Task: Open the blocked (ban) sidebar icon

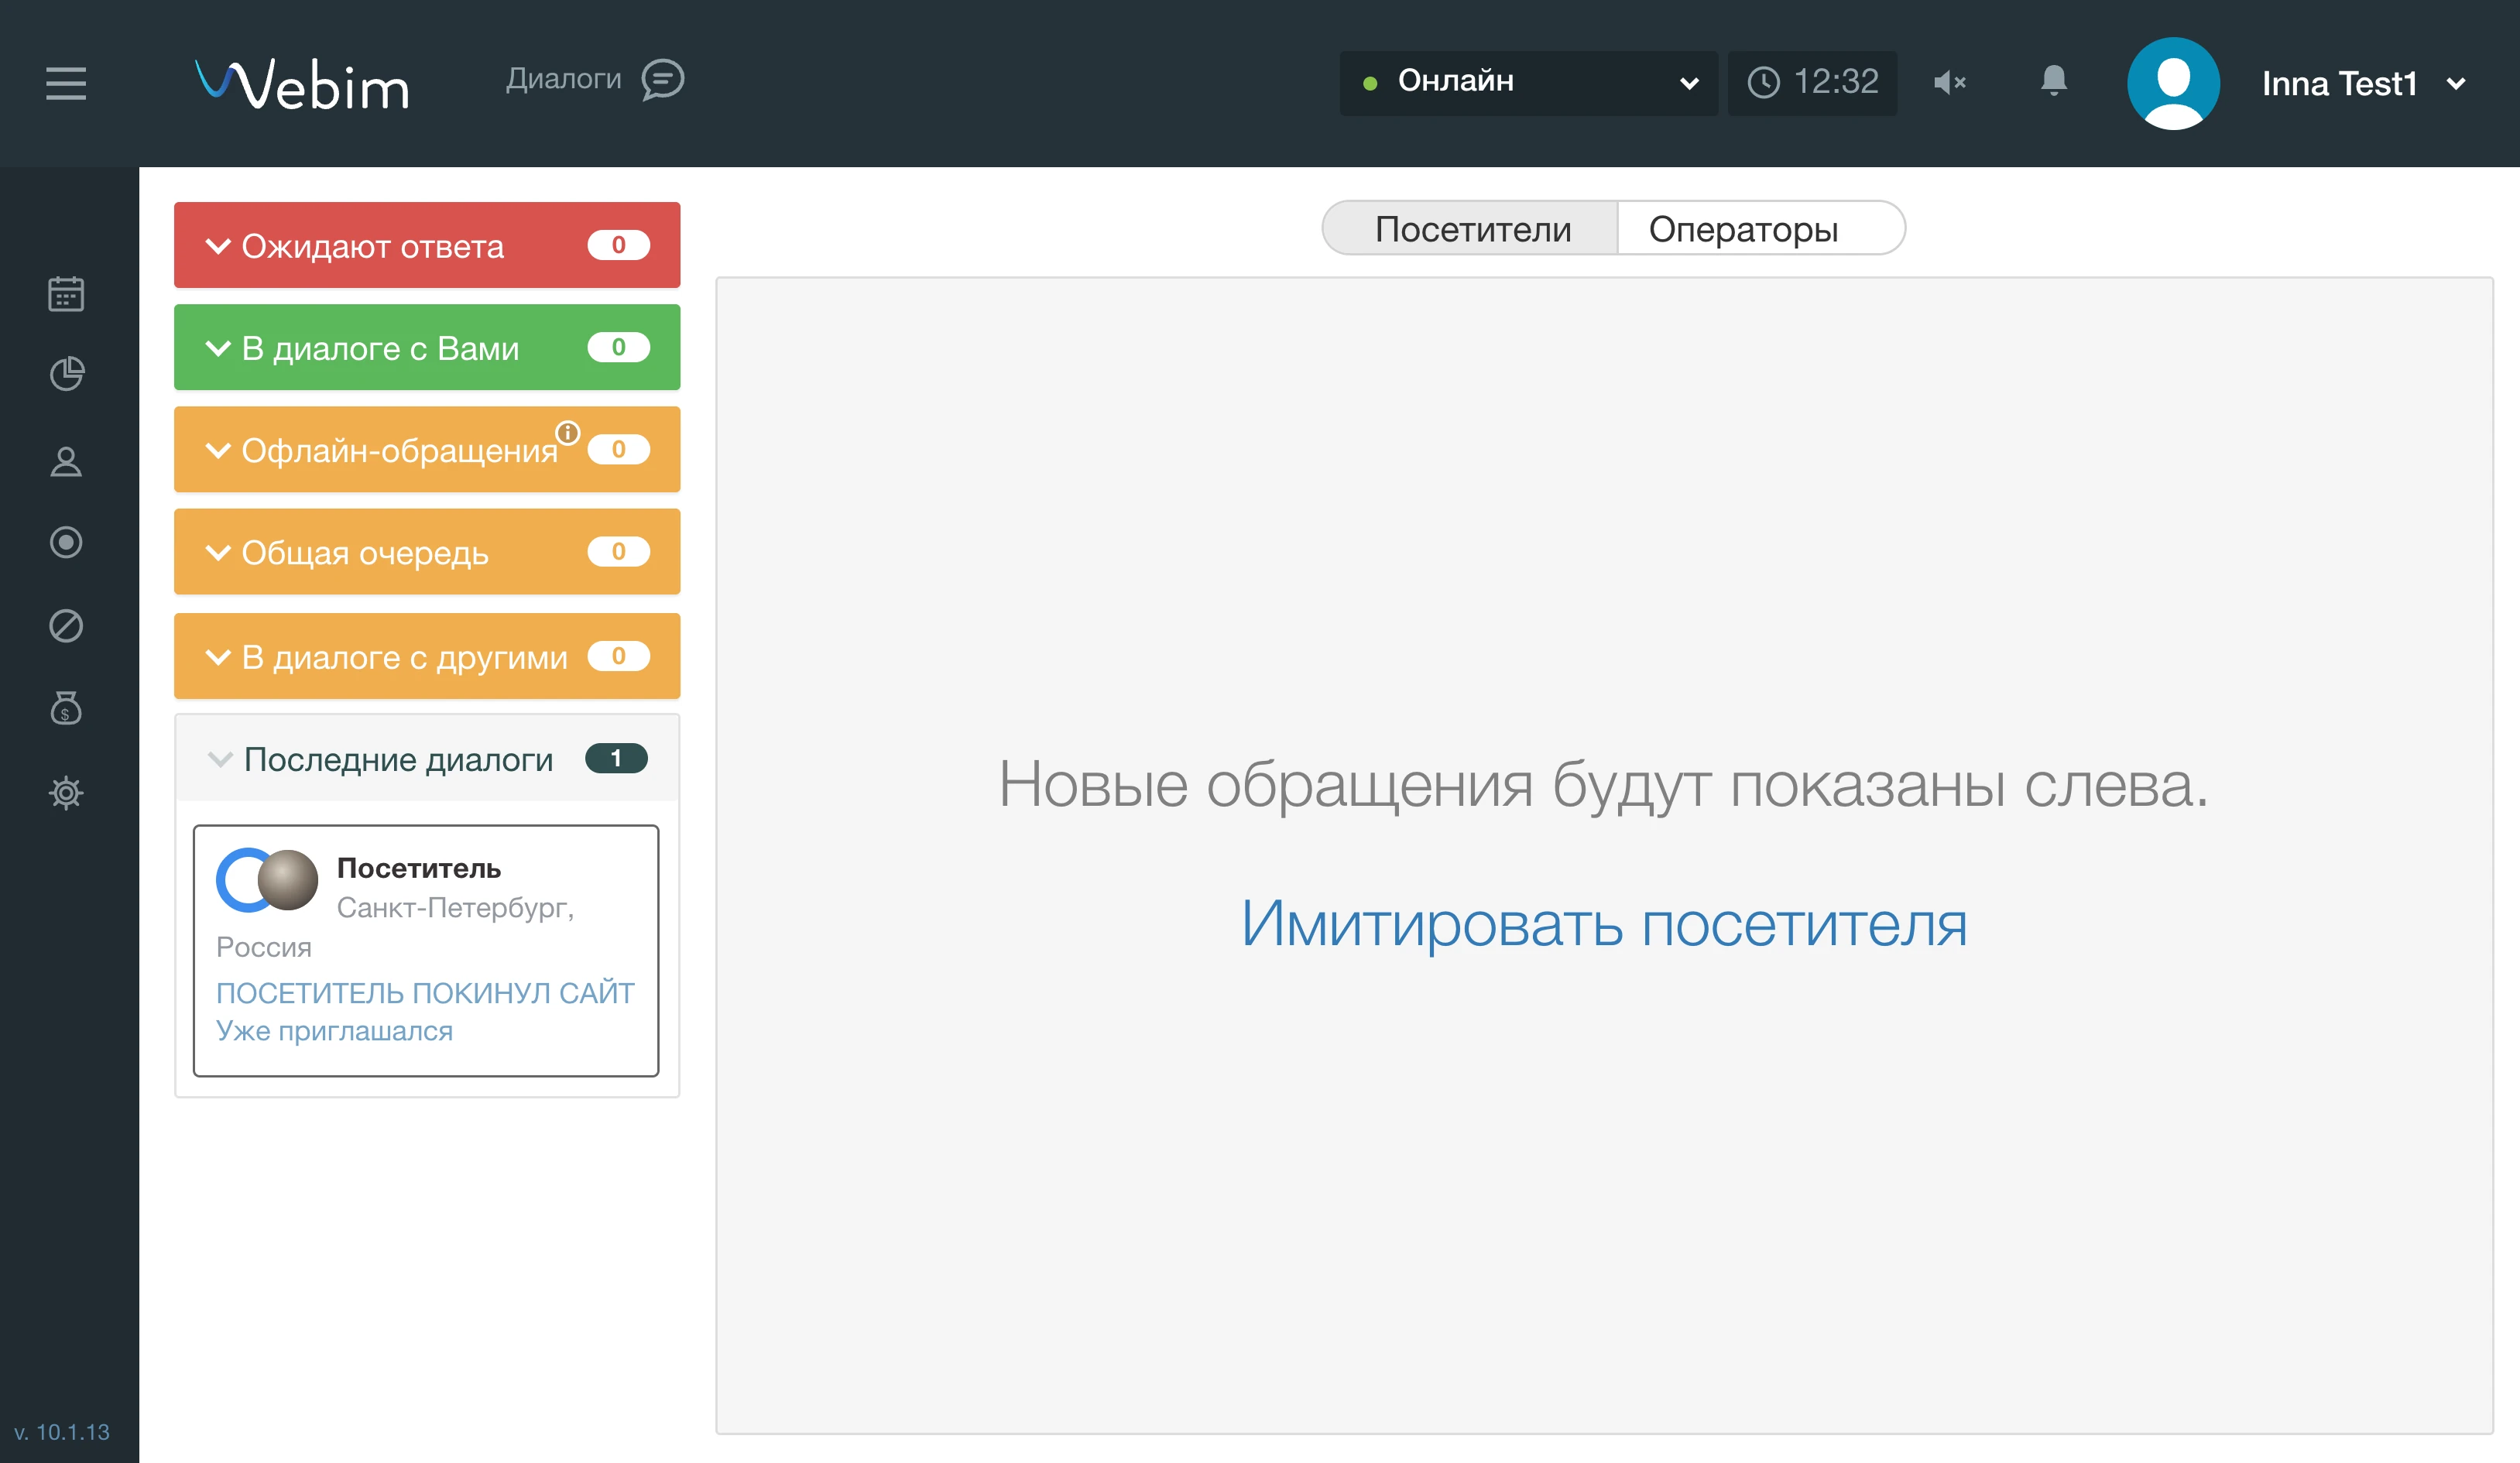Action: (x=66, y=626)
